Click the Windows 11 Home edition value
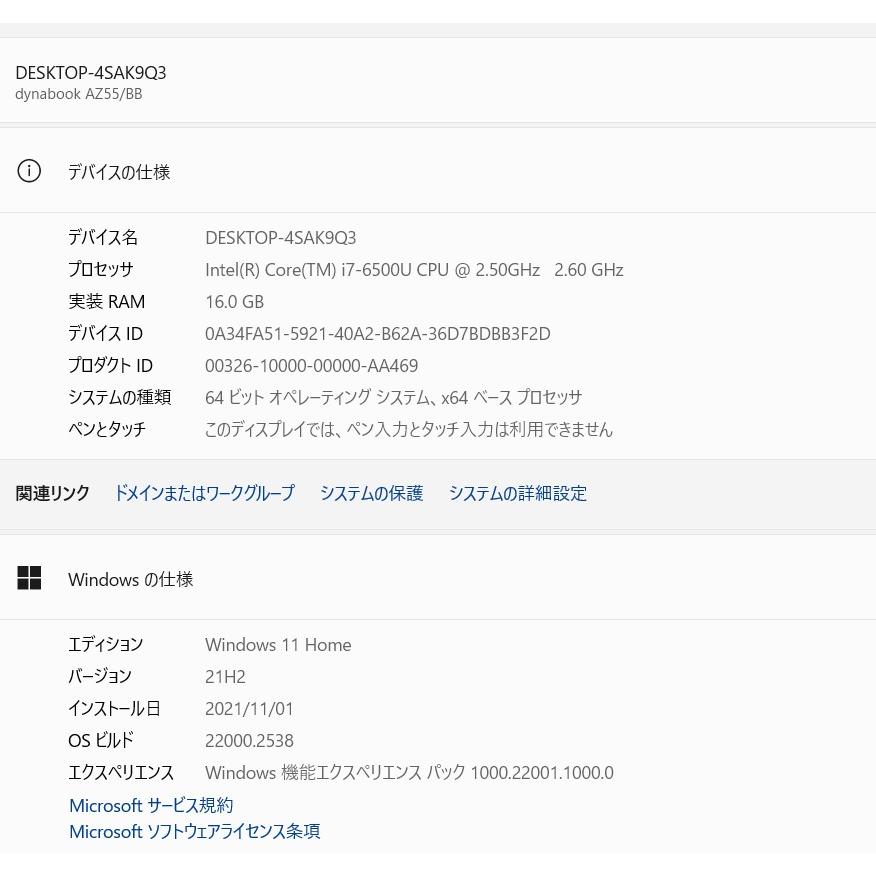876x876 pixels. (278, 644)
